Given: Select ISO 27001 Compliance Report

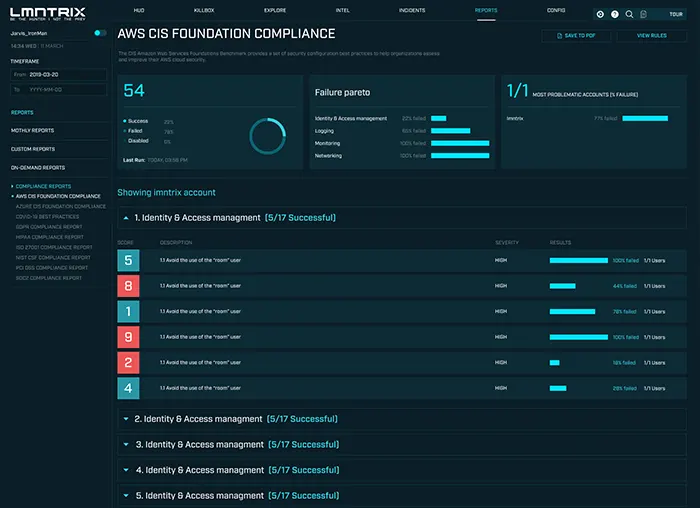Looking at the screenshot, I should [x=54, y=247].
